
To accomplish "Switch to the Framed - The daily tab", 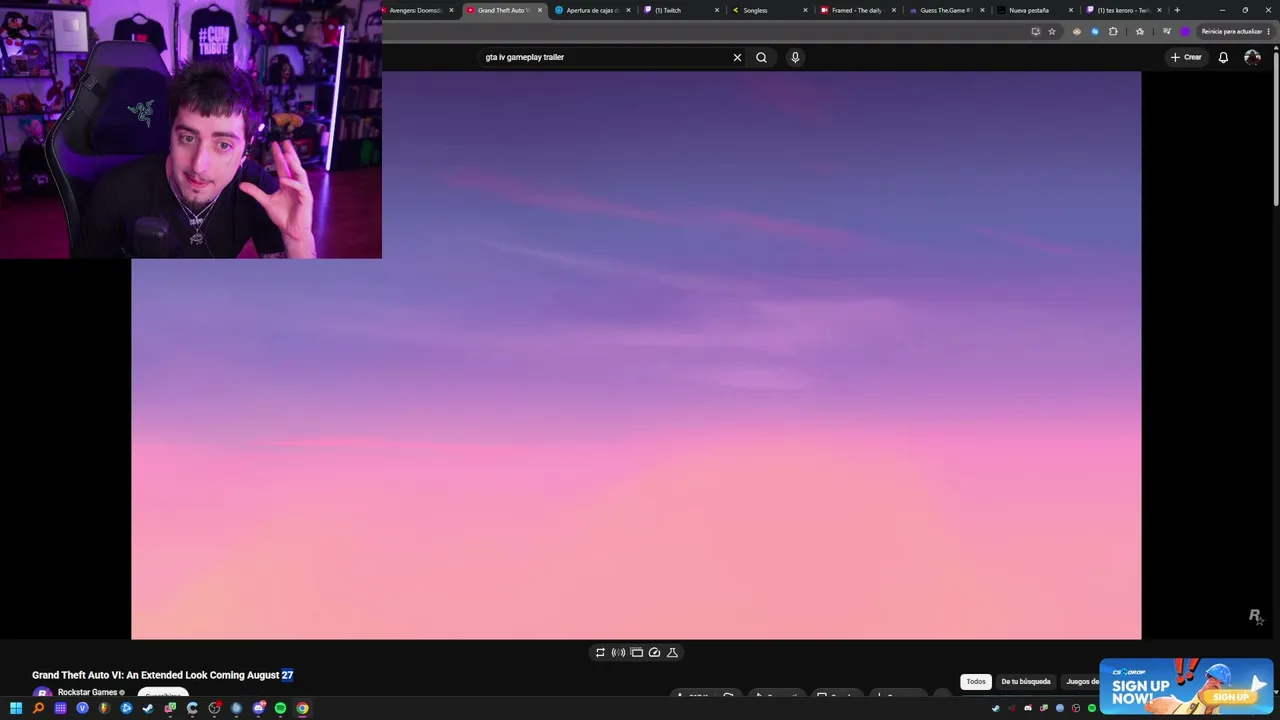I will coord(856,10).
